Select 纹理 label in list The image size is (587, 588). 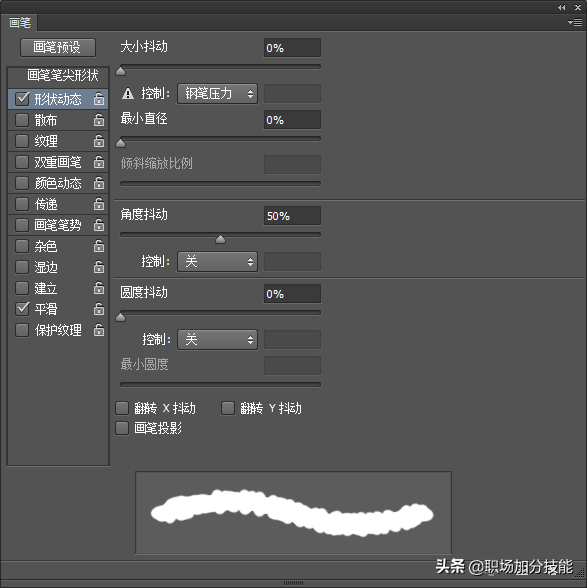point(46,141)
